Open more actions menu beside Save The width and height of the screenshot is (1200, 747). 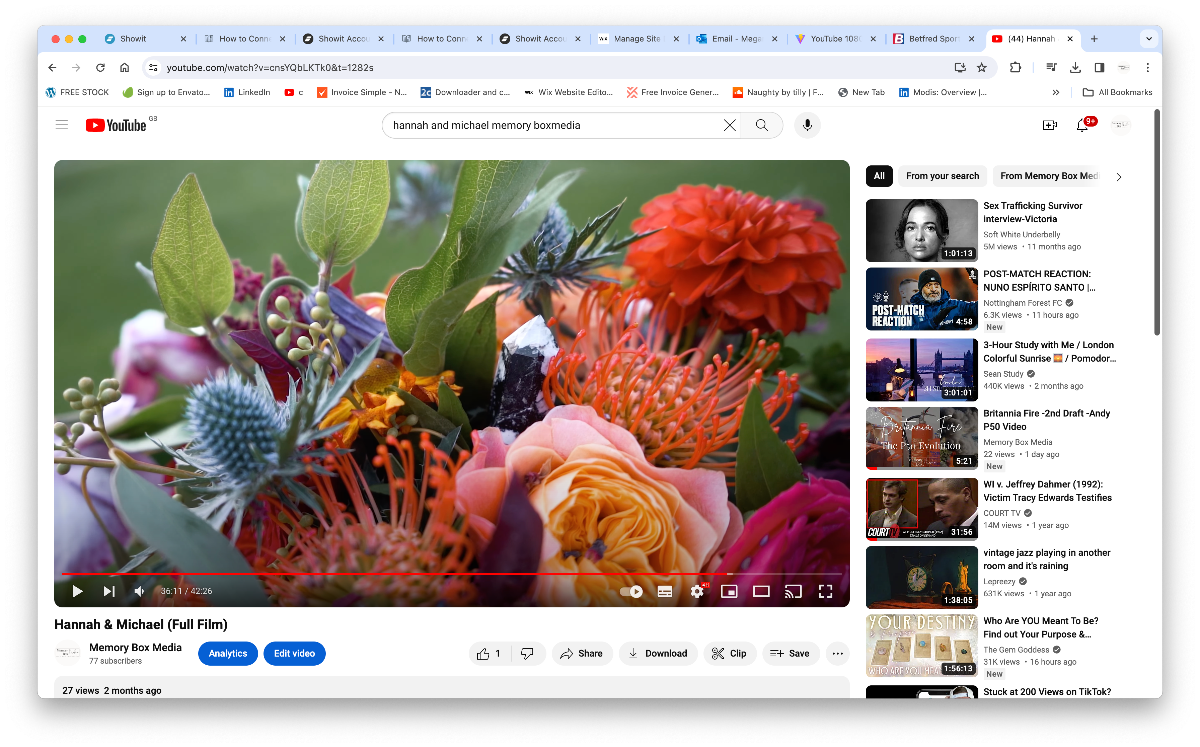tap(838, 653)
